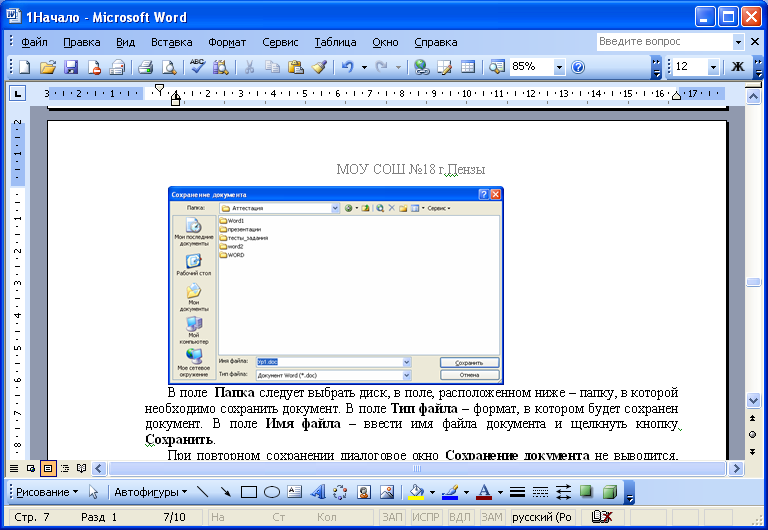768x530 pixels.
Task: Select the Rectangle drawing tool
Action: click(249, 492)
